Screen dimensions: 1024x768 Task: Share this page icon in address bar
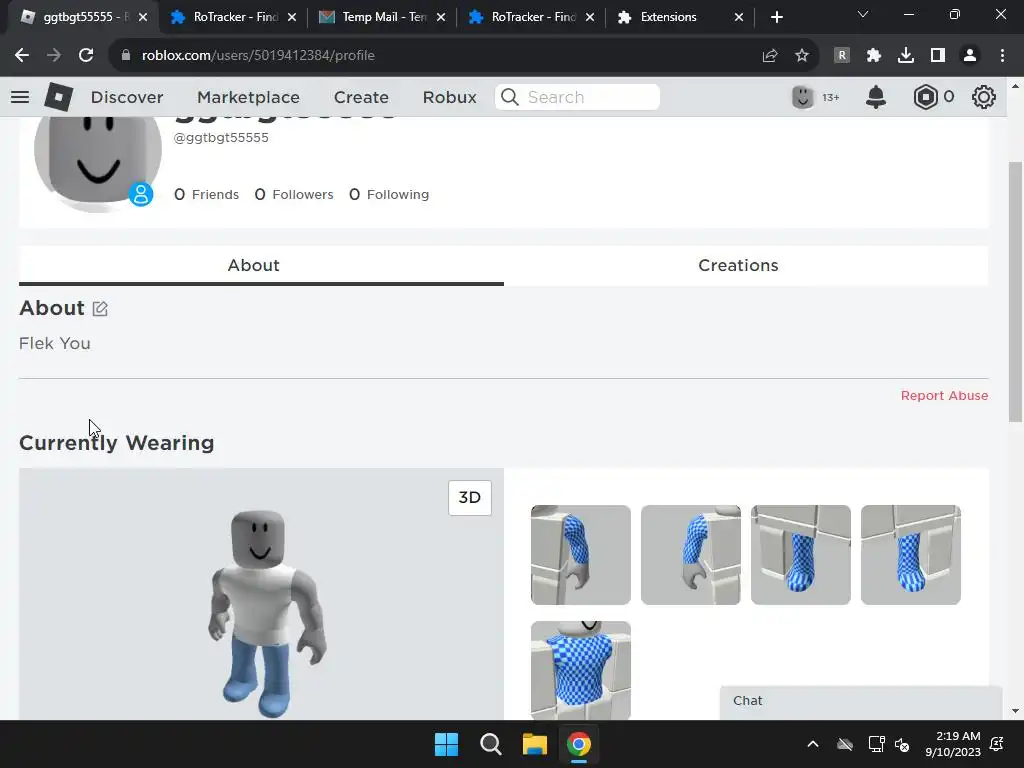point(770,56)
